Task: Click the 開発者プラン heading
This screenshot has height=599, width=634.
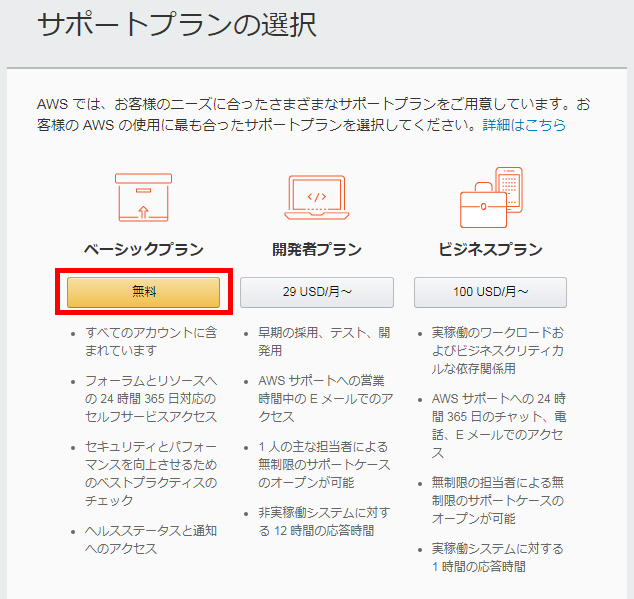Action: coord(317,249)
